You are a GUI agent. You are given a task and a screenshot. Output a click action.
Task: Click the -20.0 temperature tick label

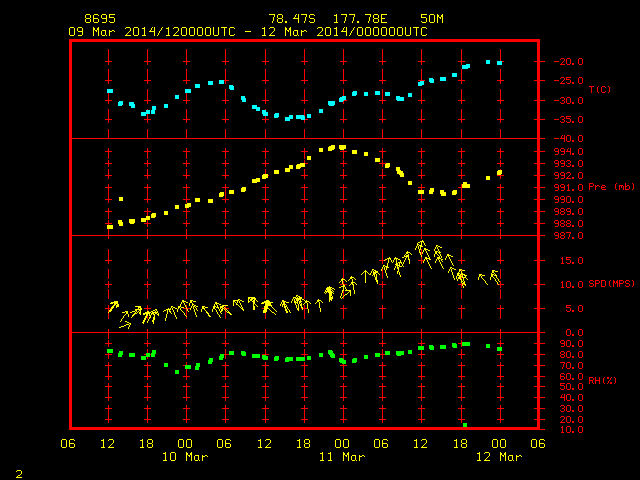[568, 62]
